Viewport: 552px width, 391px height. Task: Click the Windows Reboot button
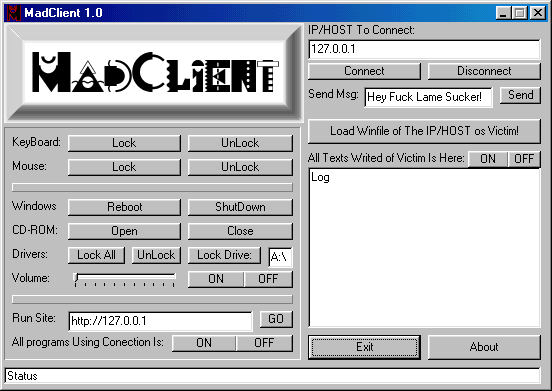click(124, 207)
